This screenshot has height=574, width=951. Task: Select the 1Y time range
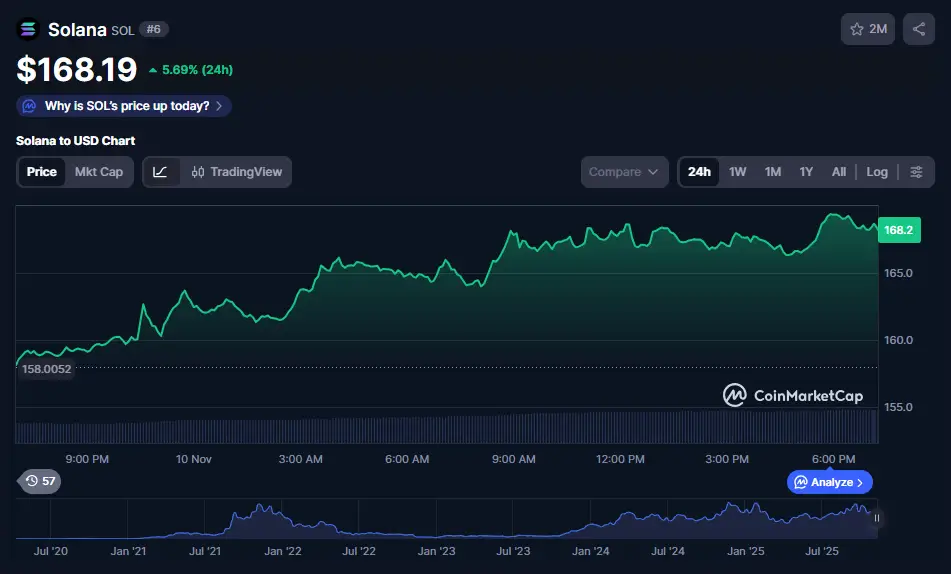coord(806,172)
